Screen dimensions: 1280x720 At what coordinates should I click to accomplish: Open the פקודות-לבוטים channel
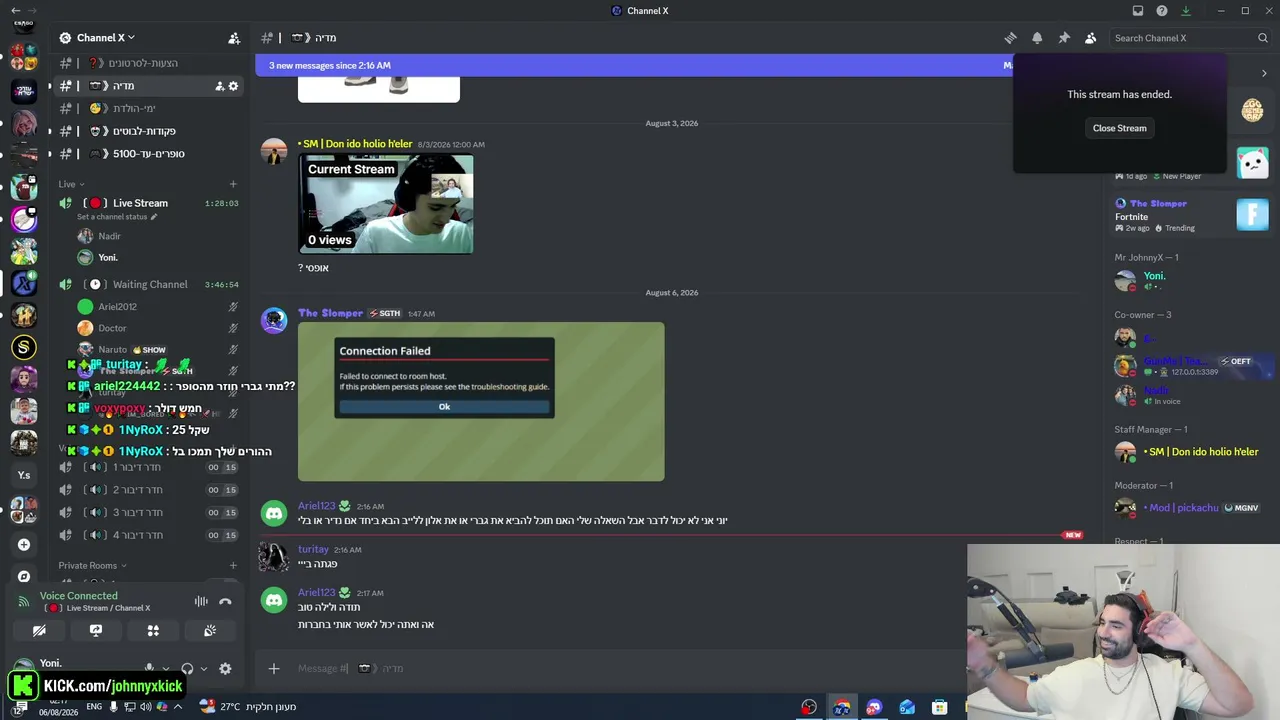tap(150, 131)
